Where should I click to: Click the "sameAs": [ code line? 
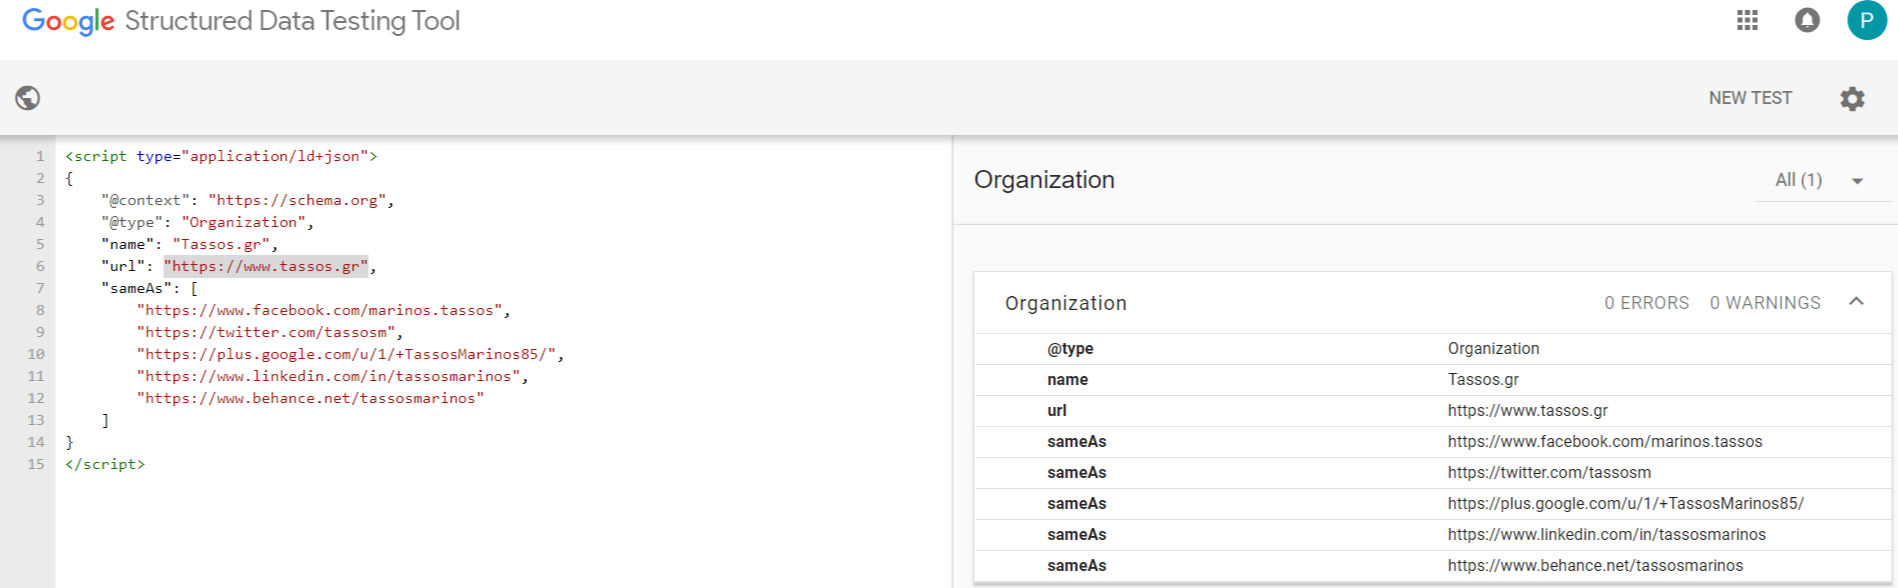pos(149,288)
